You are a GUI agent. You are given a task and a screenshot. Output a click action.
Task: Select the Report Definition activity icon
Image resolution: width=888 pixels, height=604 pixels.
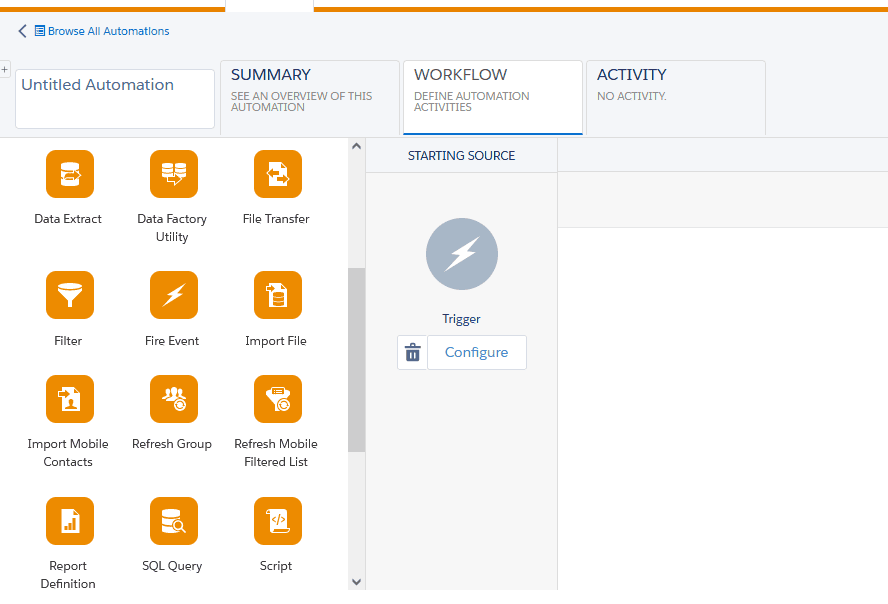coord(69,521)
